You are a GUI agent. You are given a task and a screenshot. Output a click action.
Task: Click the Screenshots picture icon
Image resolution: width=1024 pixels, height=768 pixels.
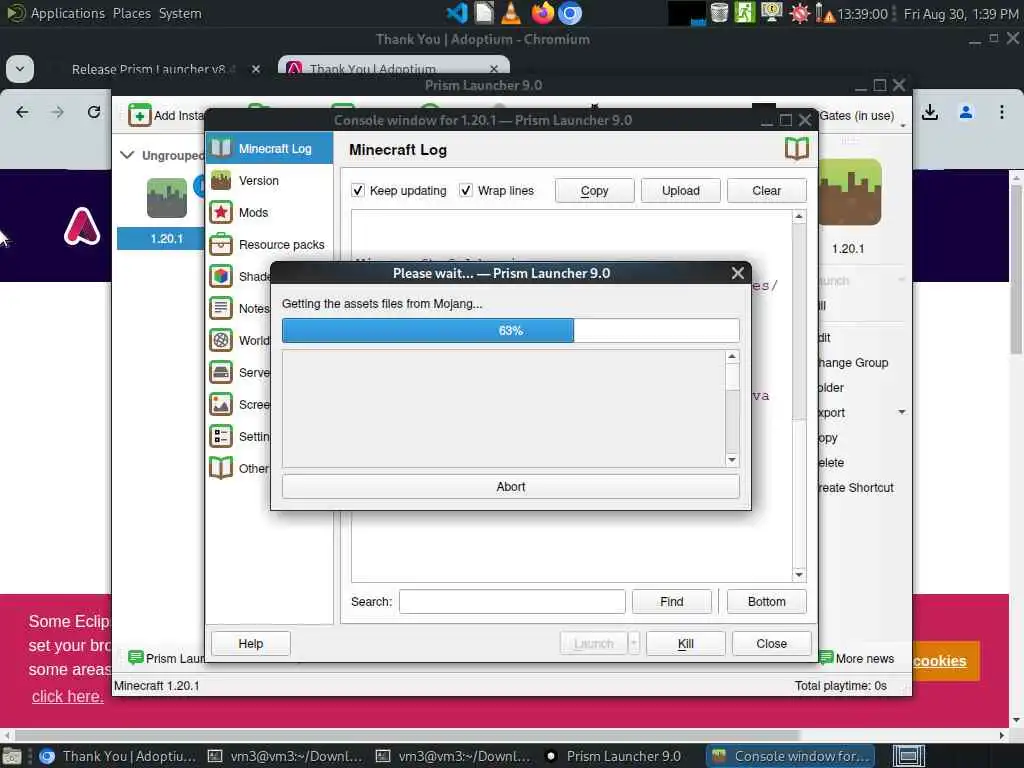coord(221,404)
